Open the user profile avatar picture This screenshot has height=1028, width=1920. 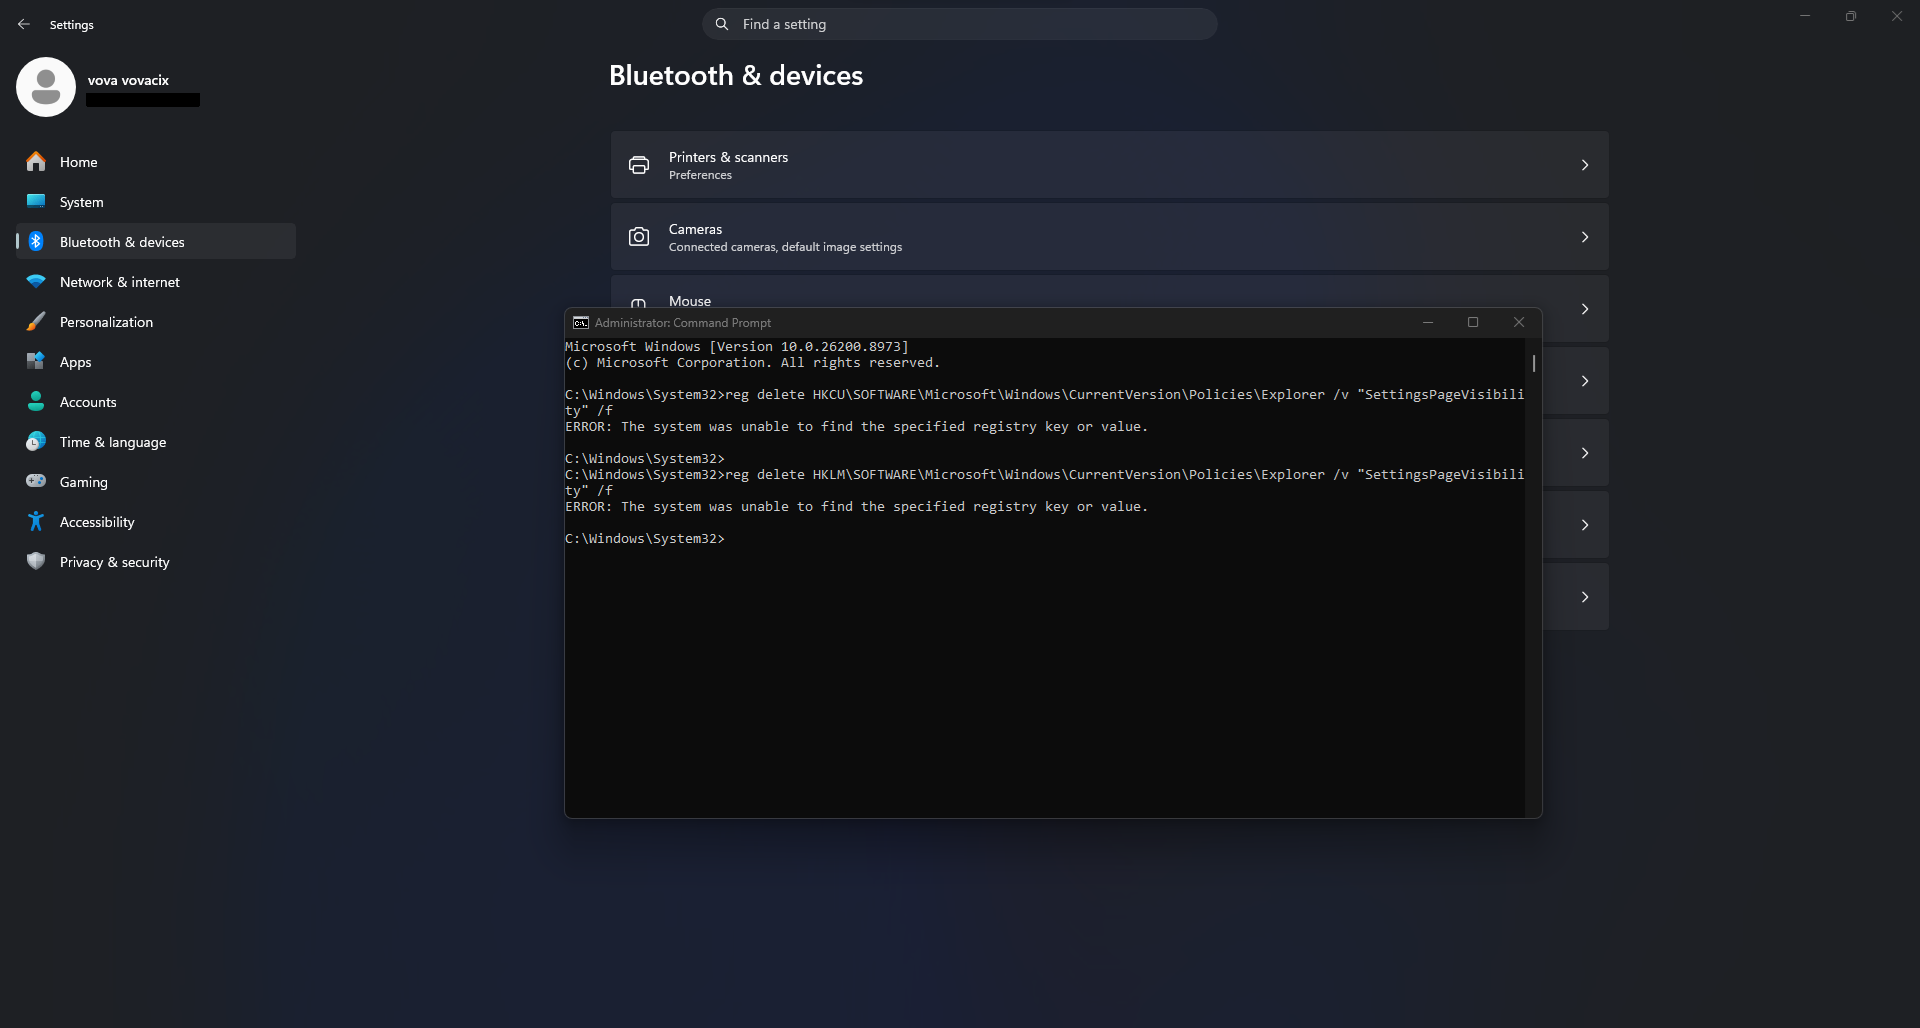[x=46, y=87]
